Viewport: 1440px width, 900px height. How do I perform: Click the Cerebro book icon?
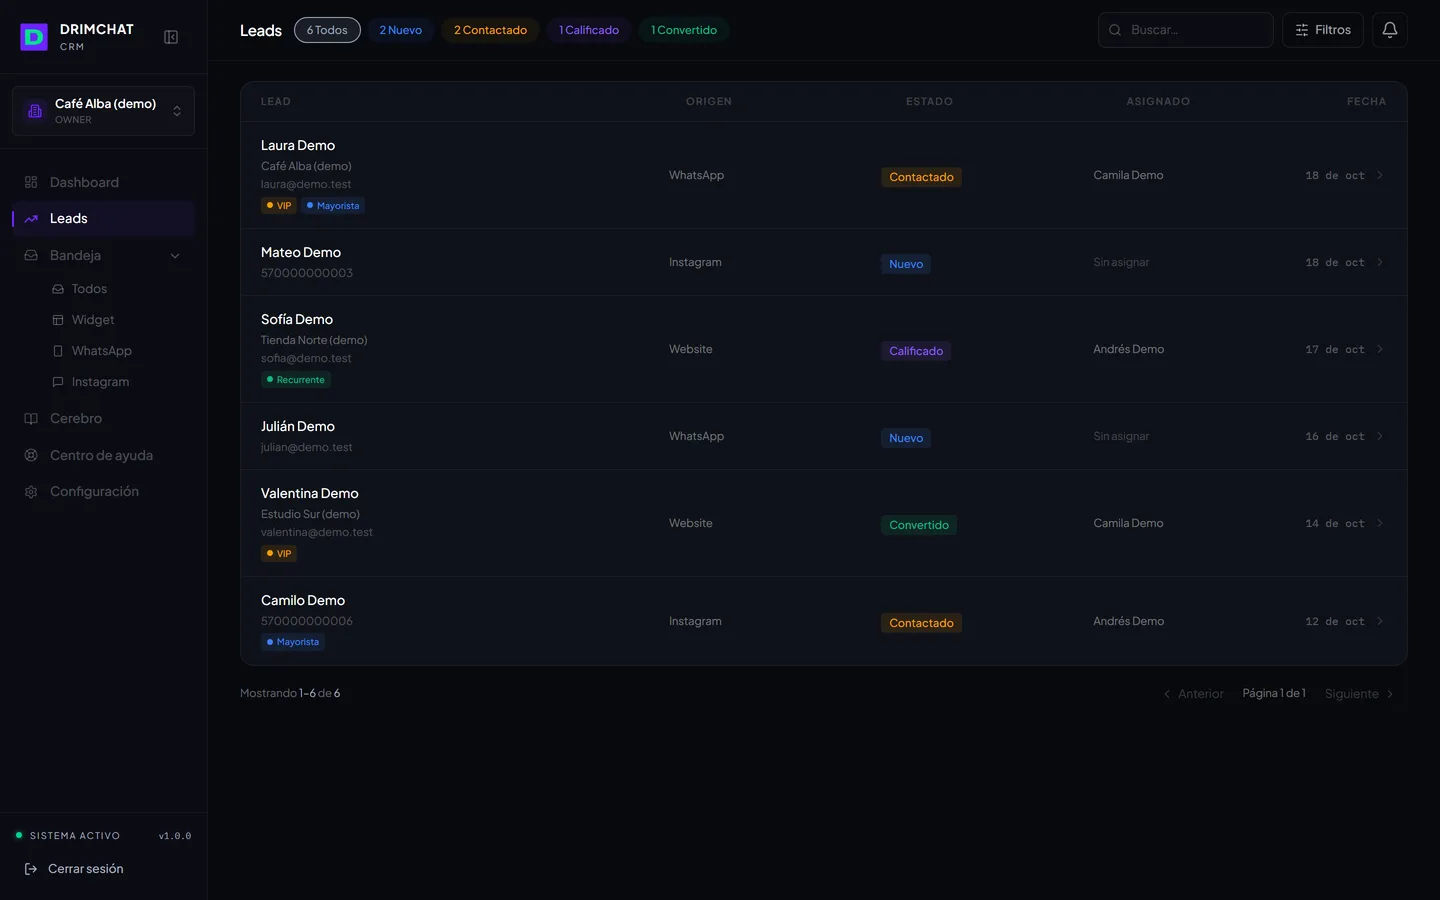point(31,419)
